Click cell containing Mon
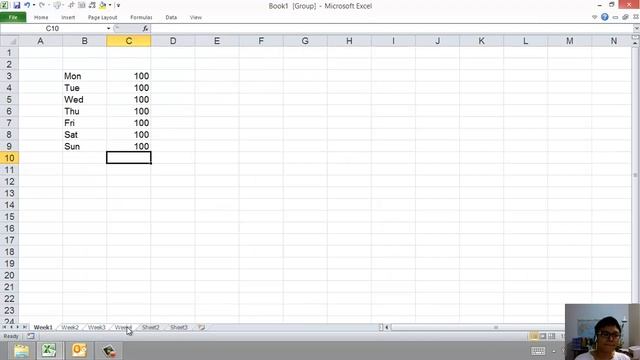Viewport: 640px width, 360px height. click(x=84, y=76)
